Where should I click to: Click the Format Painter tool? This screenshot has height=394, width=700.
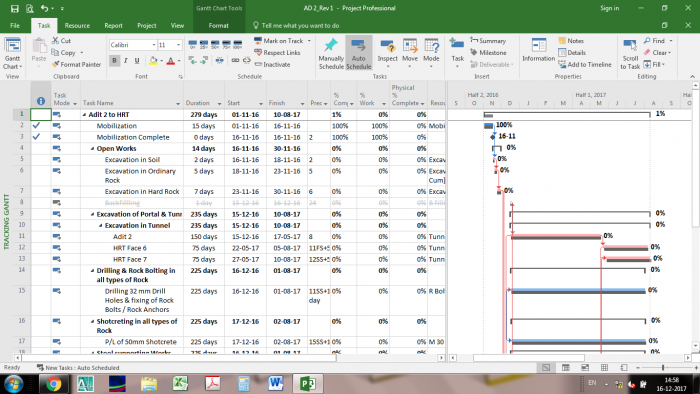[76, 64]
